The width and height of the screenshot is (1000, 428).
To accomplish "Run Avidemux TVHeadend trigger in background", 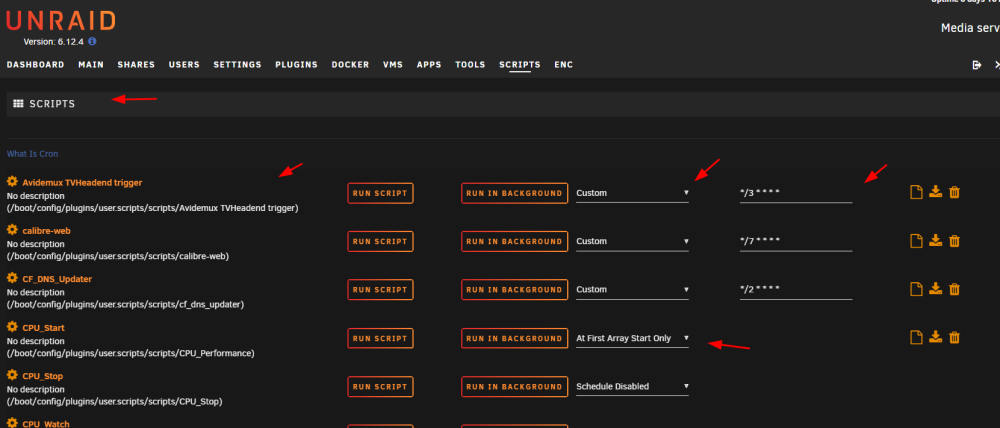I will tap(515, 193).
